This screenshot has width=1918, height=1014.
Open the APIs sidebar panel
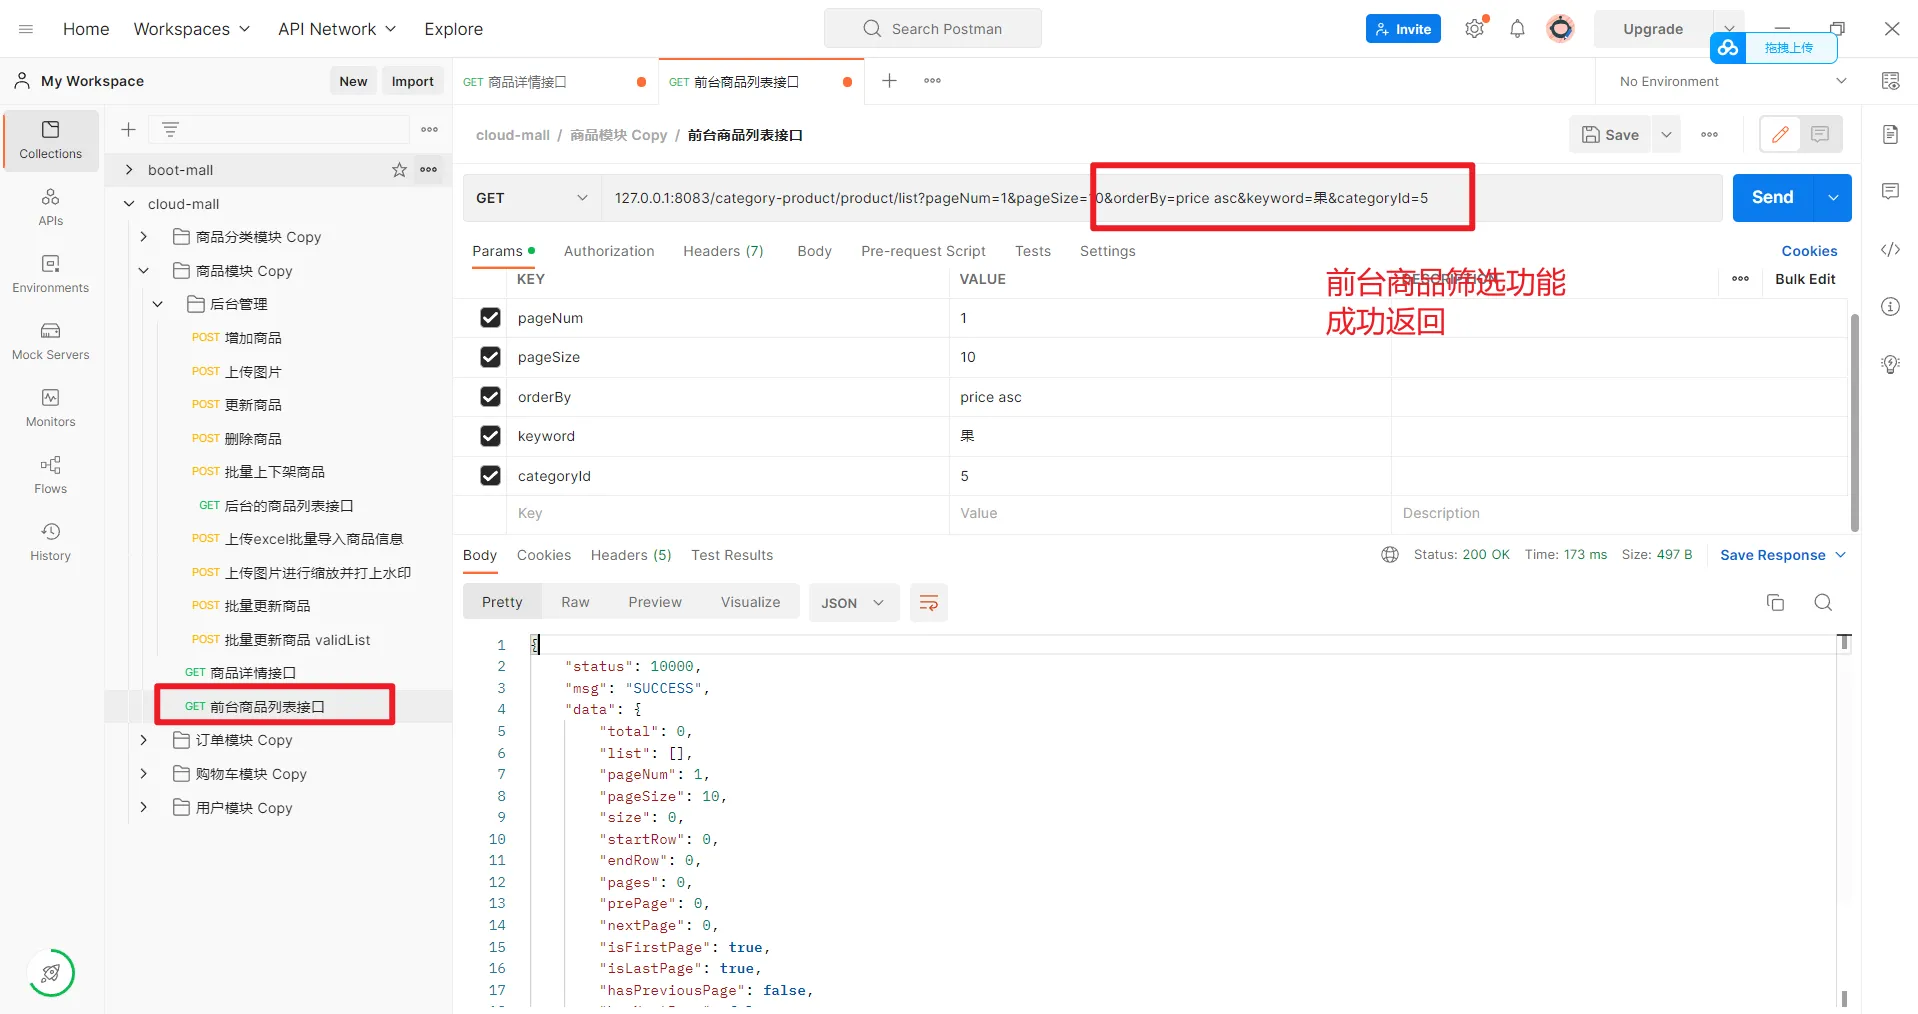pos(51,207)
